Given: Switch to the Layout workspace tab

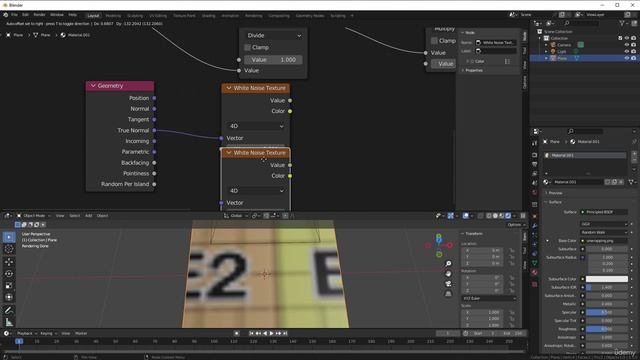Looking at the screenshot, I should click(x=93, y=16).
